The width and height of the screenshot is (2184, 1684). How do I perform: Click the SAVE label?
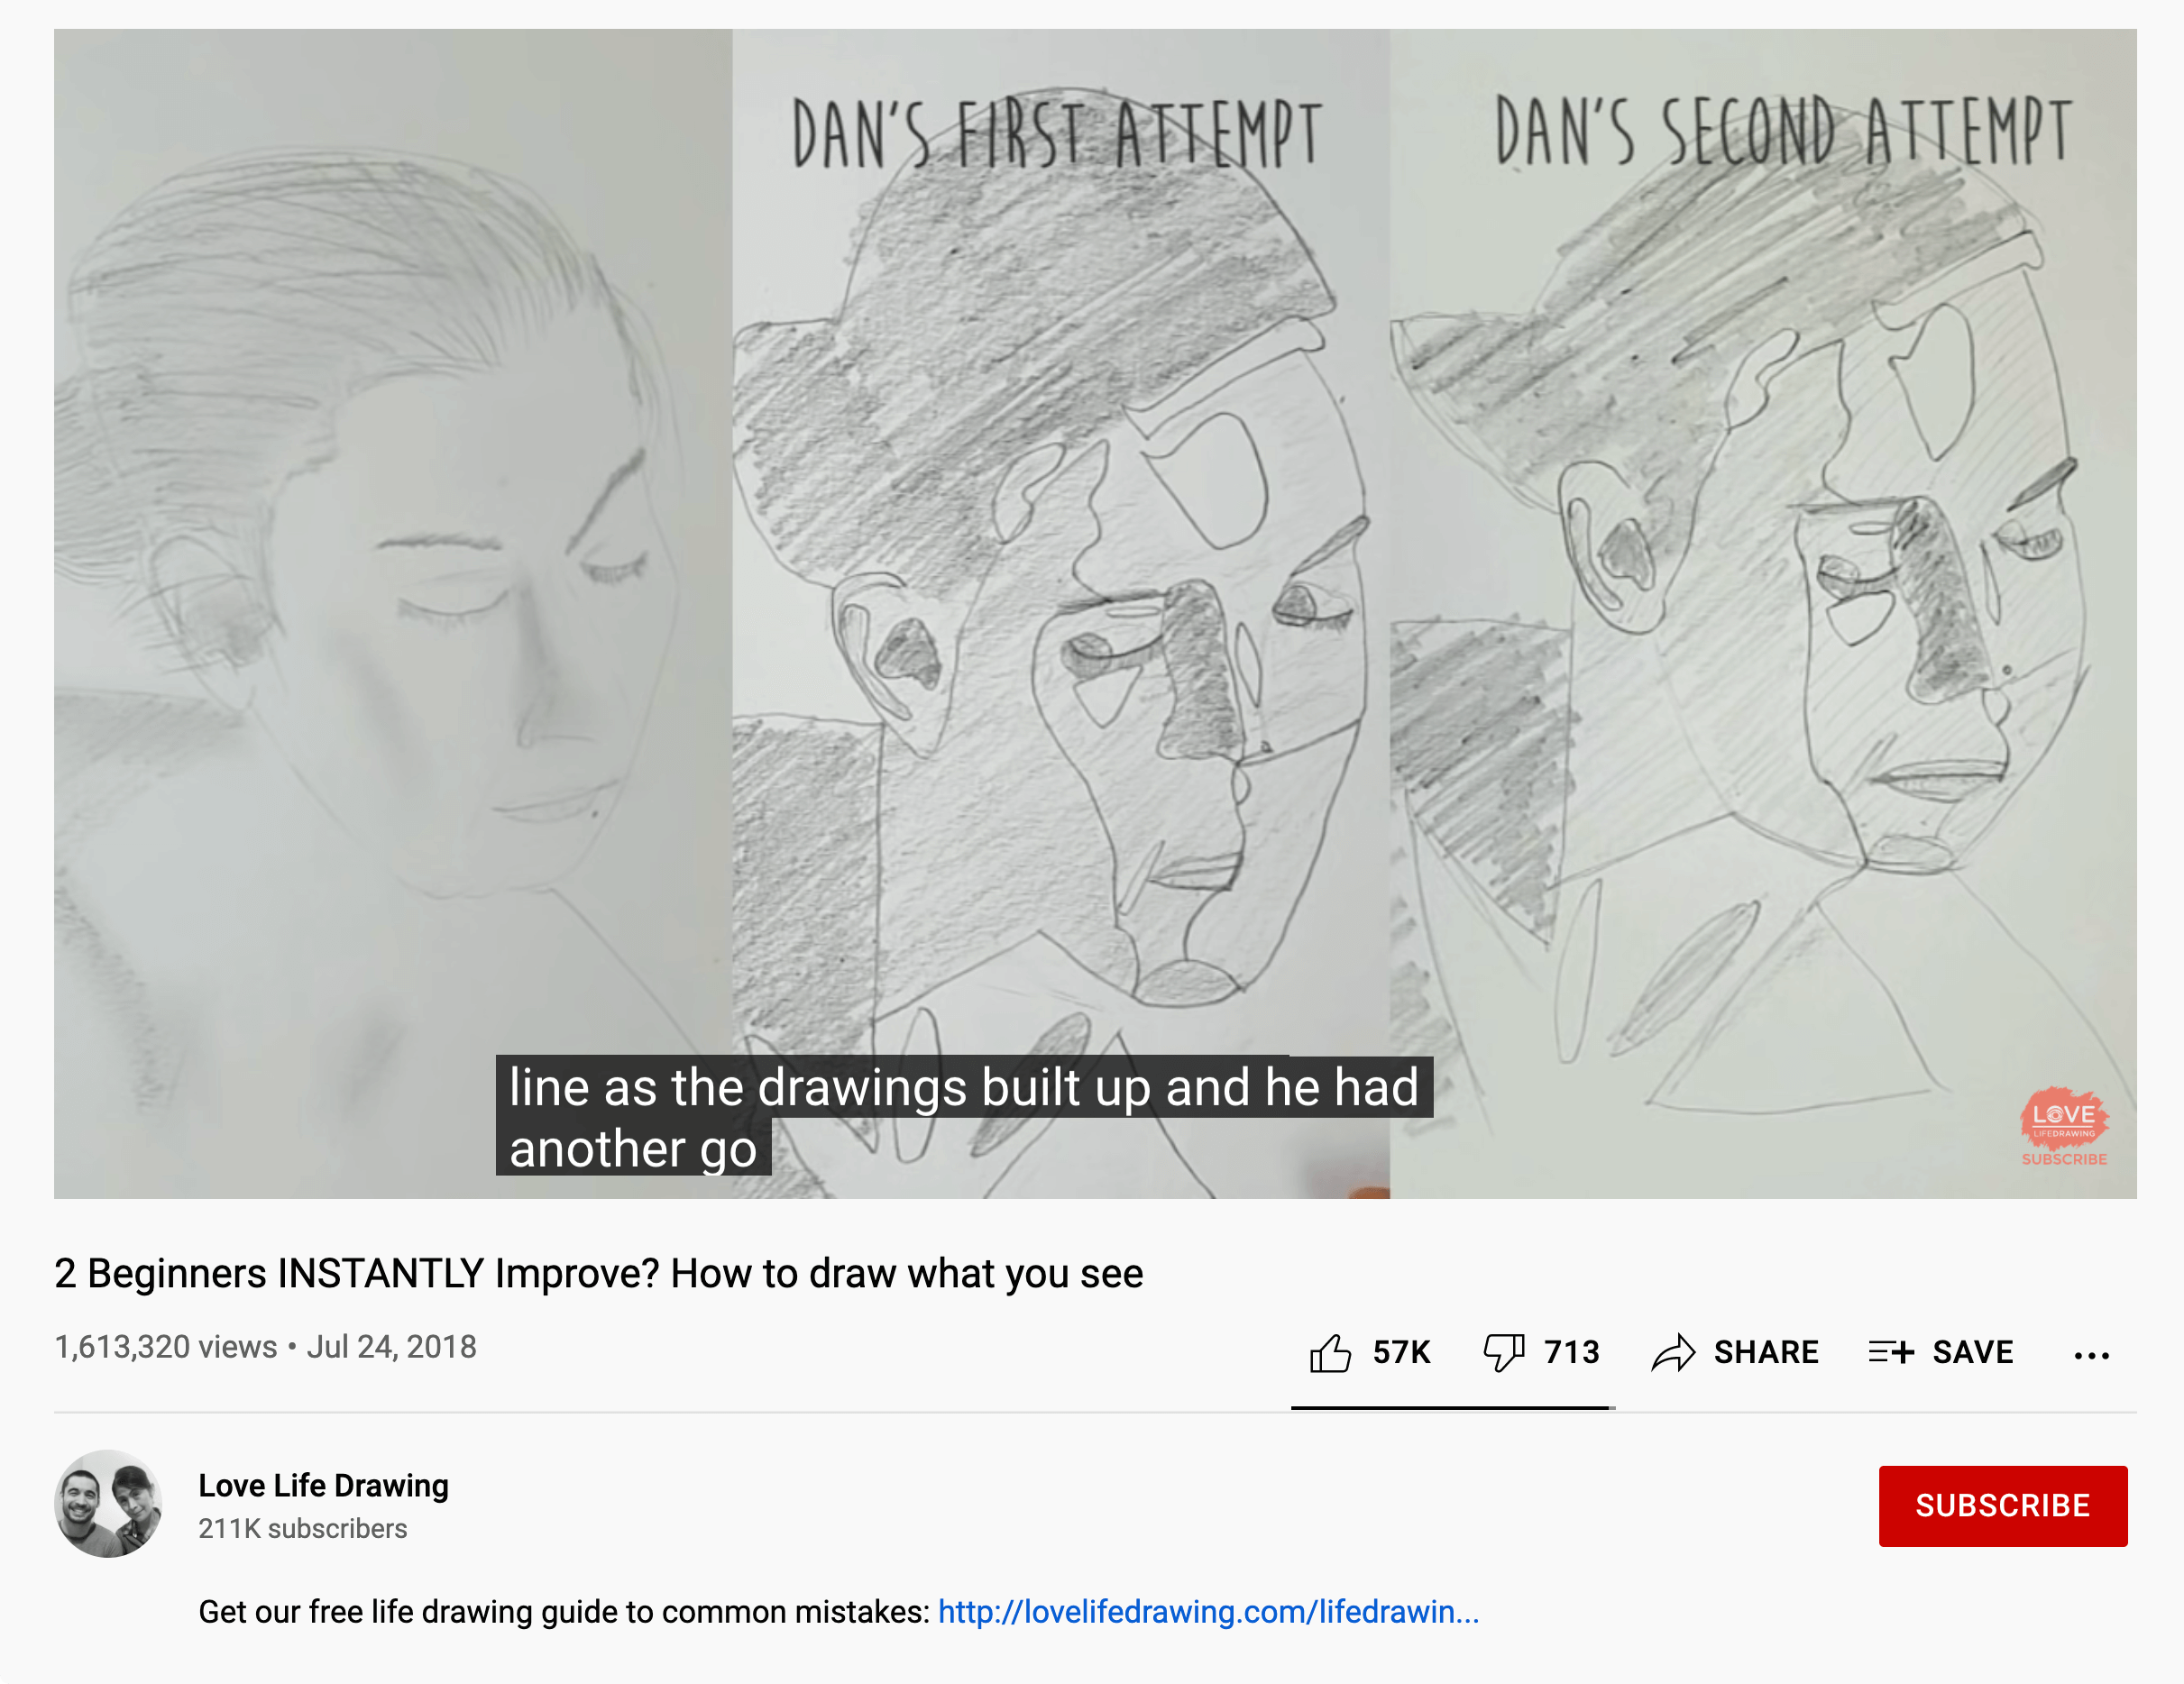tap(1972, 1352)
